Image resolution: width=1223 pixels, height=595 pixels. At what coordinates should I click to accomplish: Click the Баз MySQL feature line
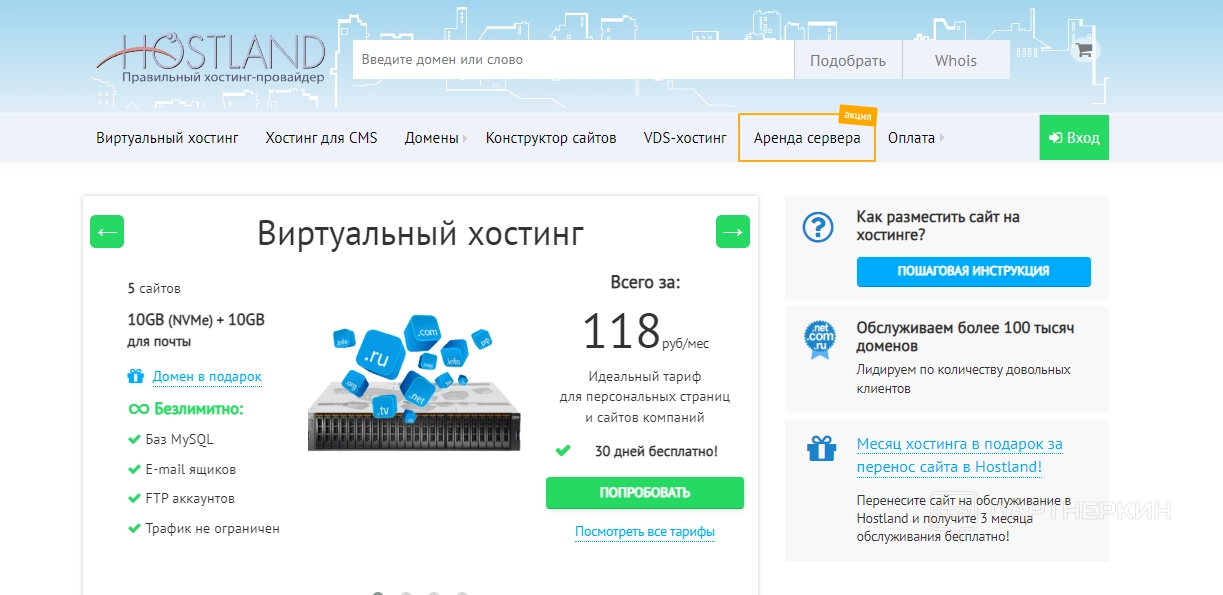170,439
